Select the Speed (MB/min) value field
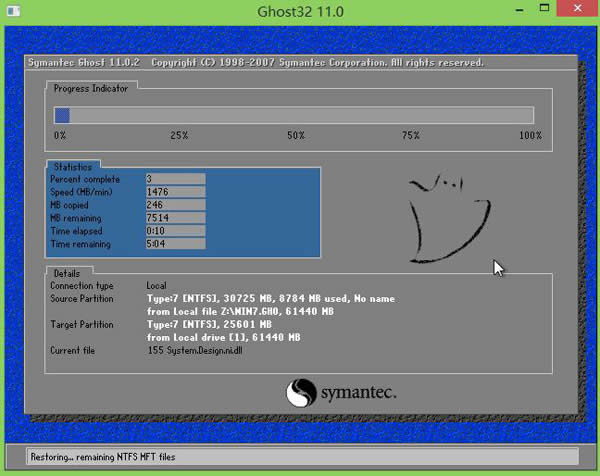The width and height of the screenshot is (600, 476). [x=175, y=191]
